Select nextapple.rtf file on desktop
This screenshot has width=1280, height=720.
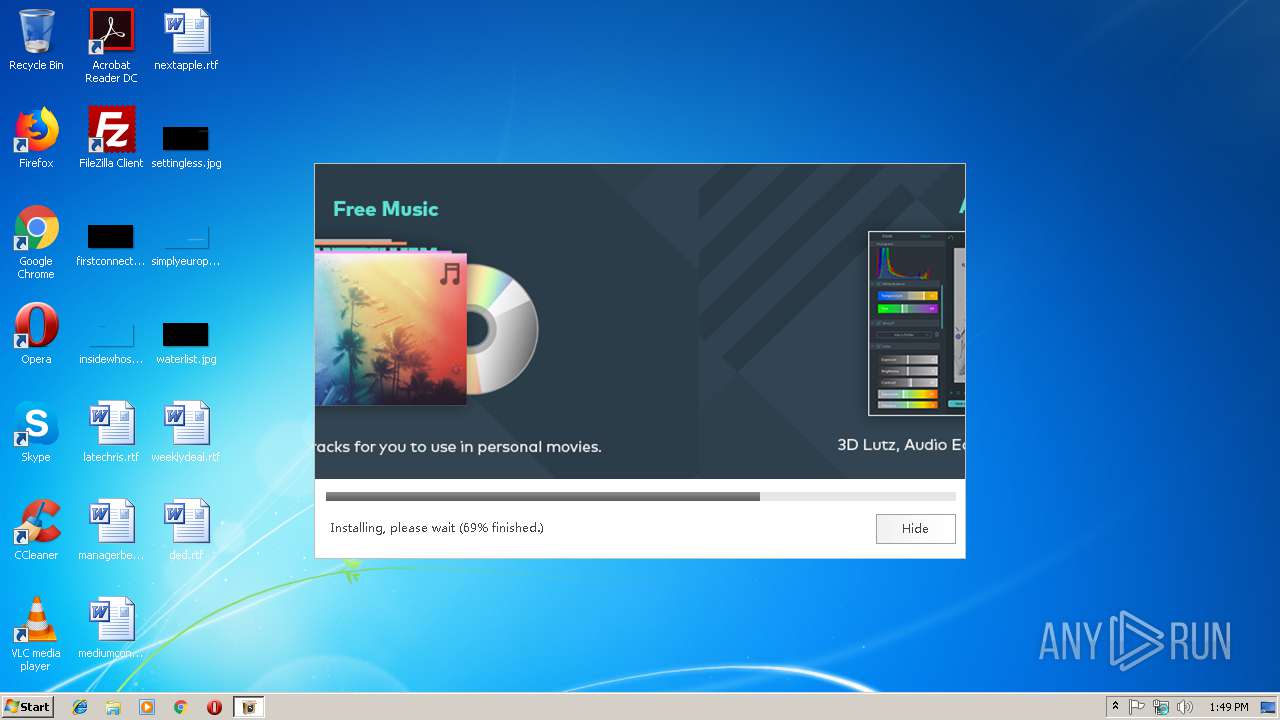point(186,40)
